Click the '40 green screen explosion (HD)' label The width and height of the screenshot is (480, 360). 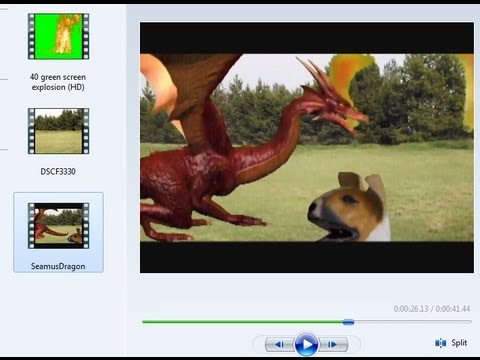pyautogui.click(x=58, y=82)
